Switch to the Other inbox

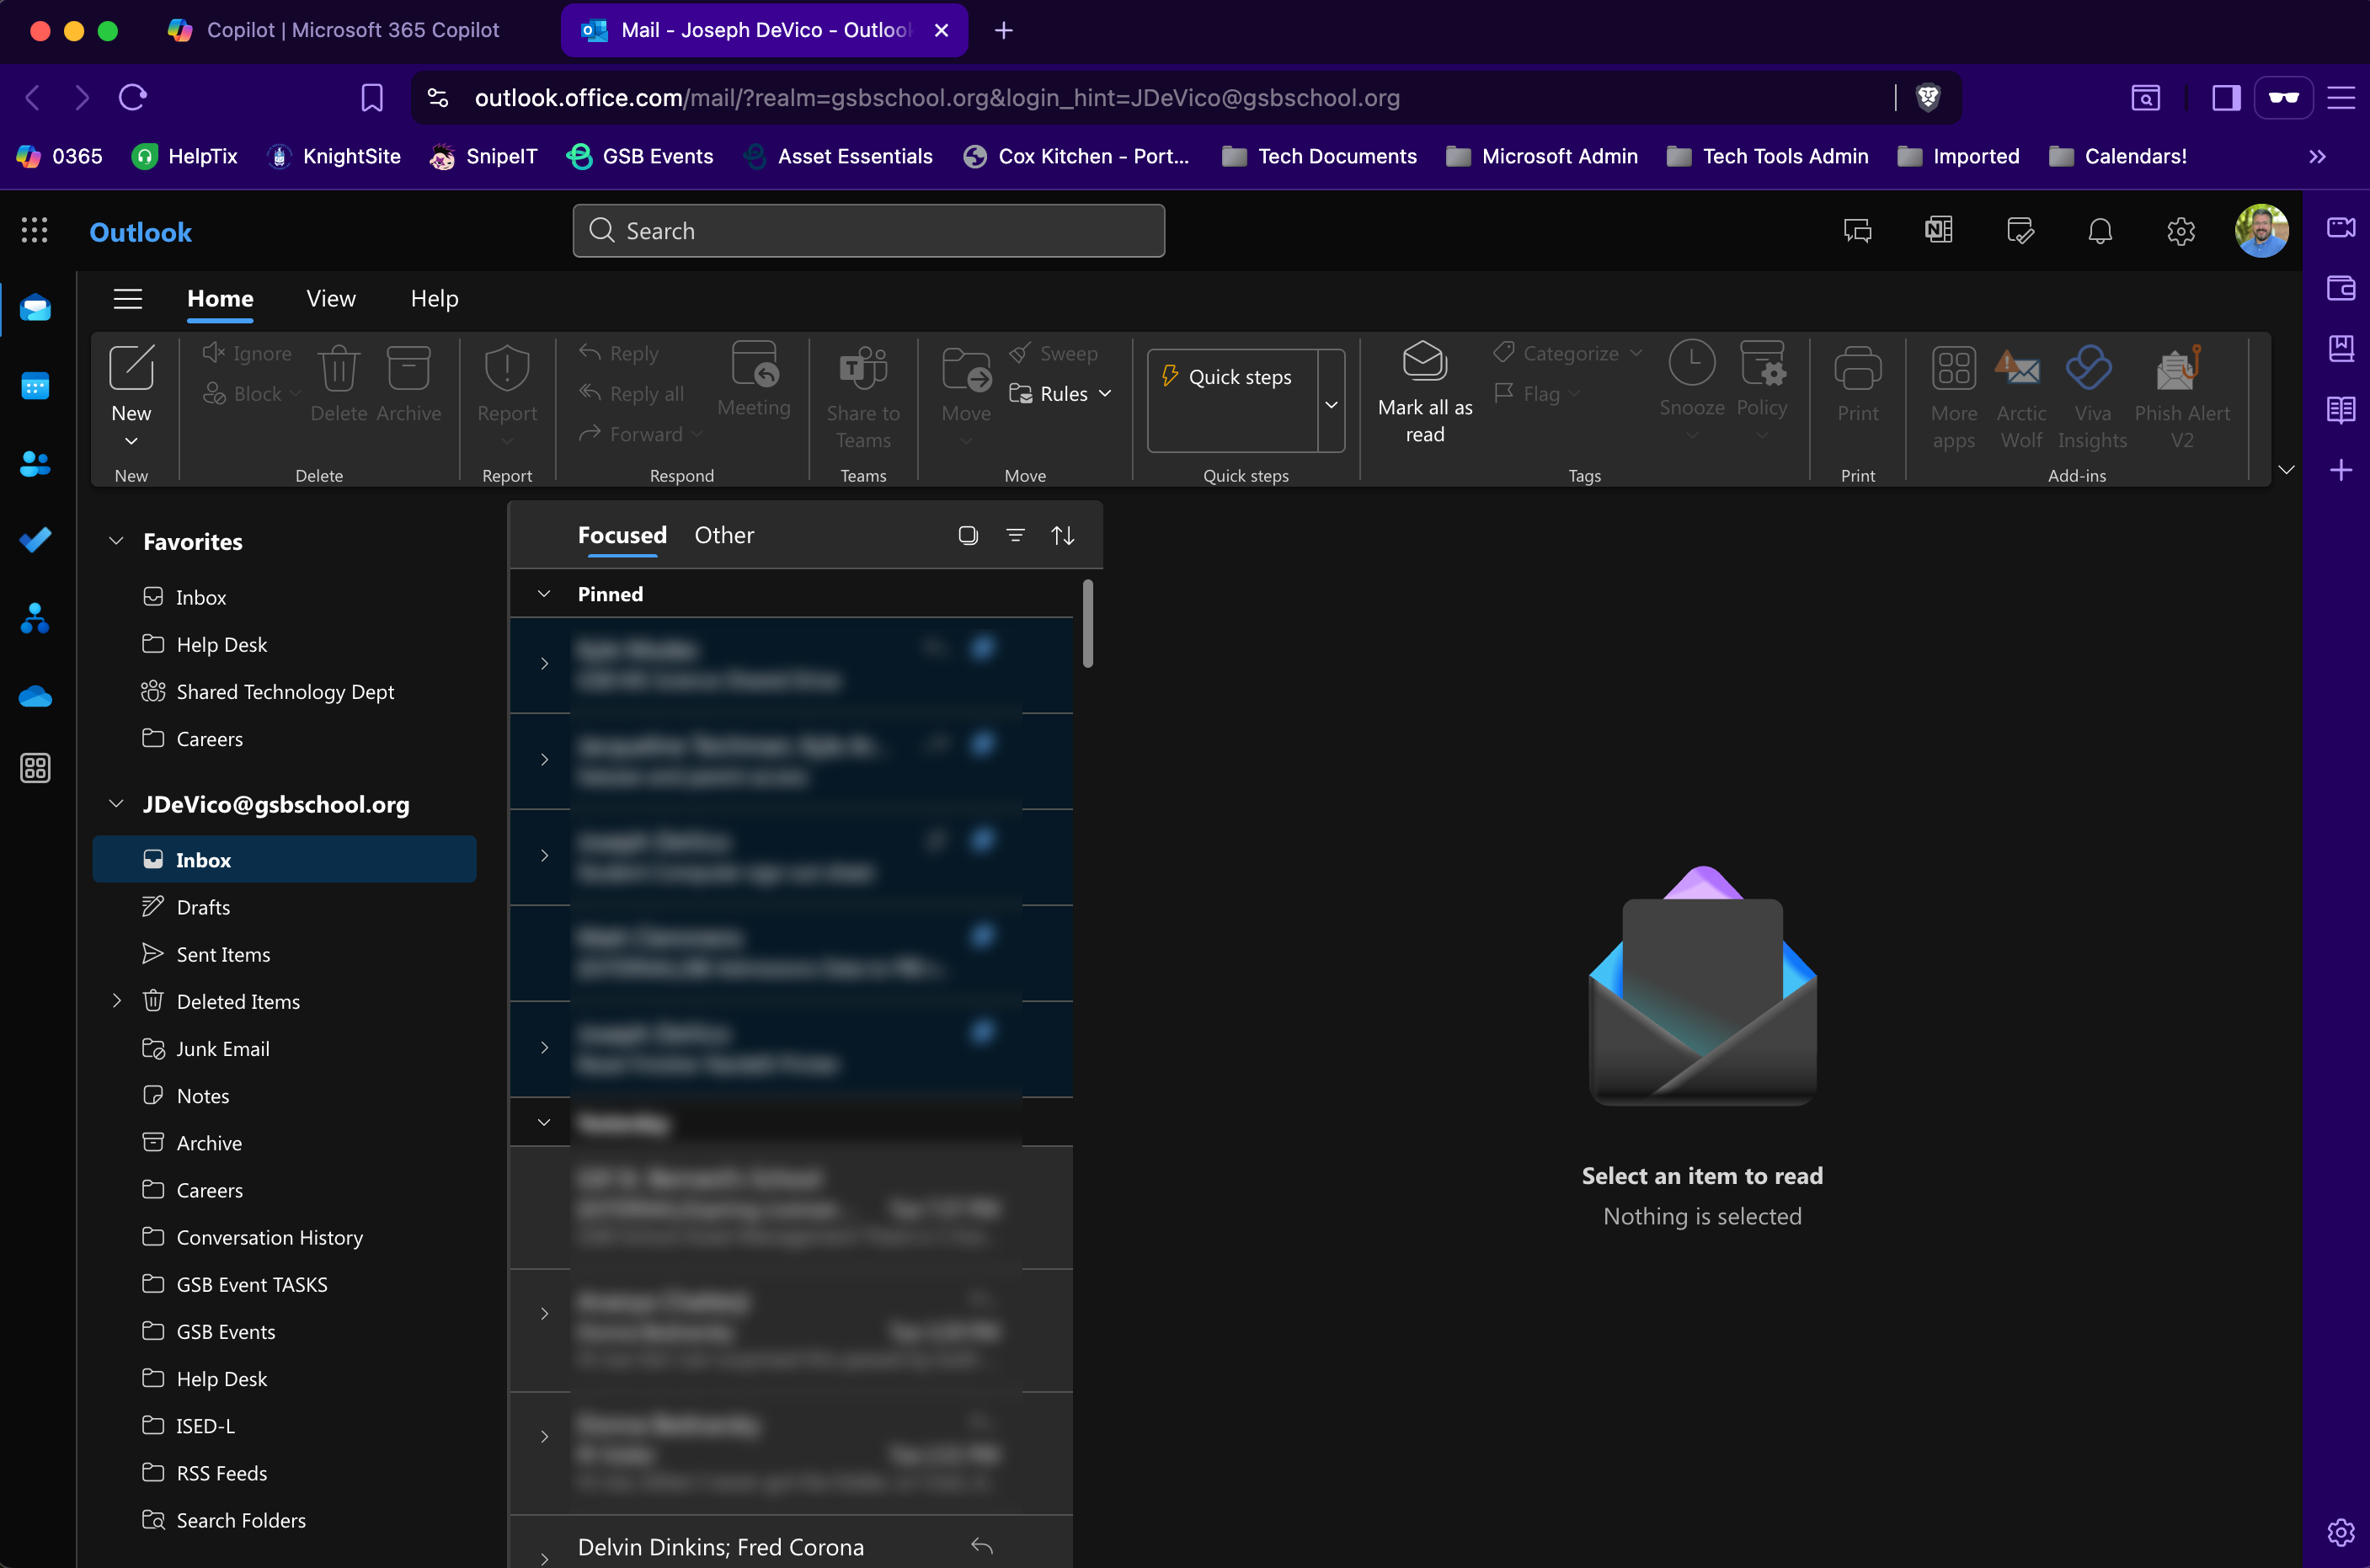tap(724, 536)
